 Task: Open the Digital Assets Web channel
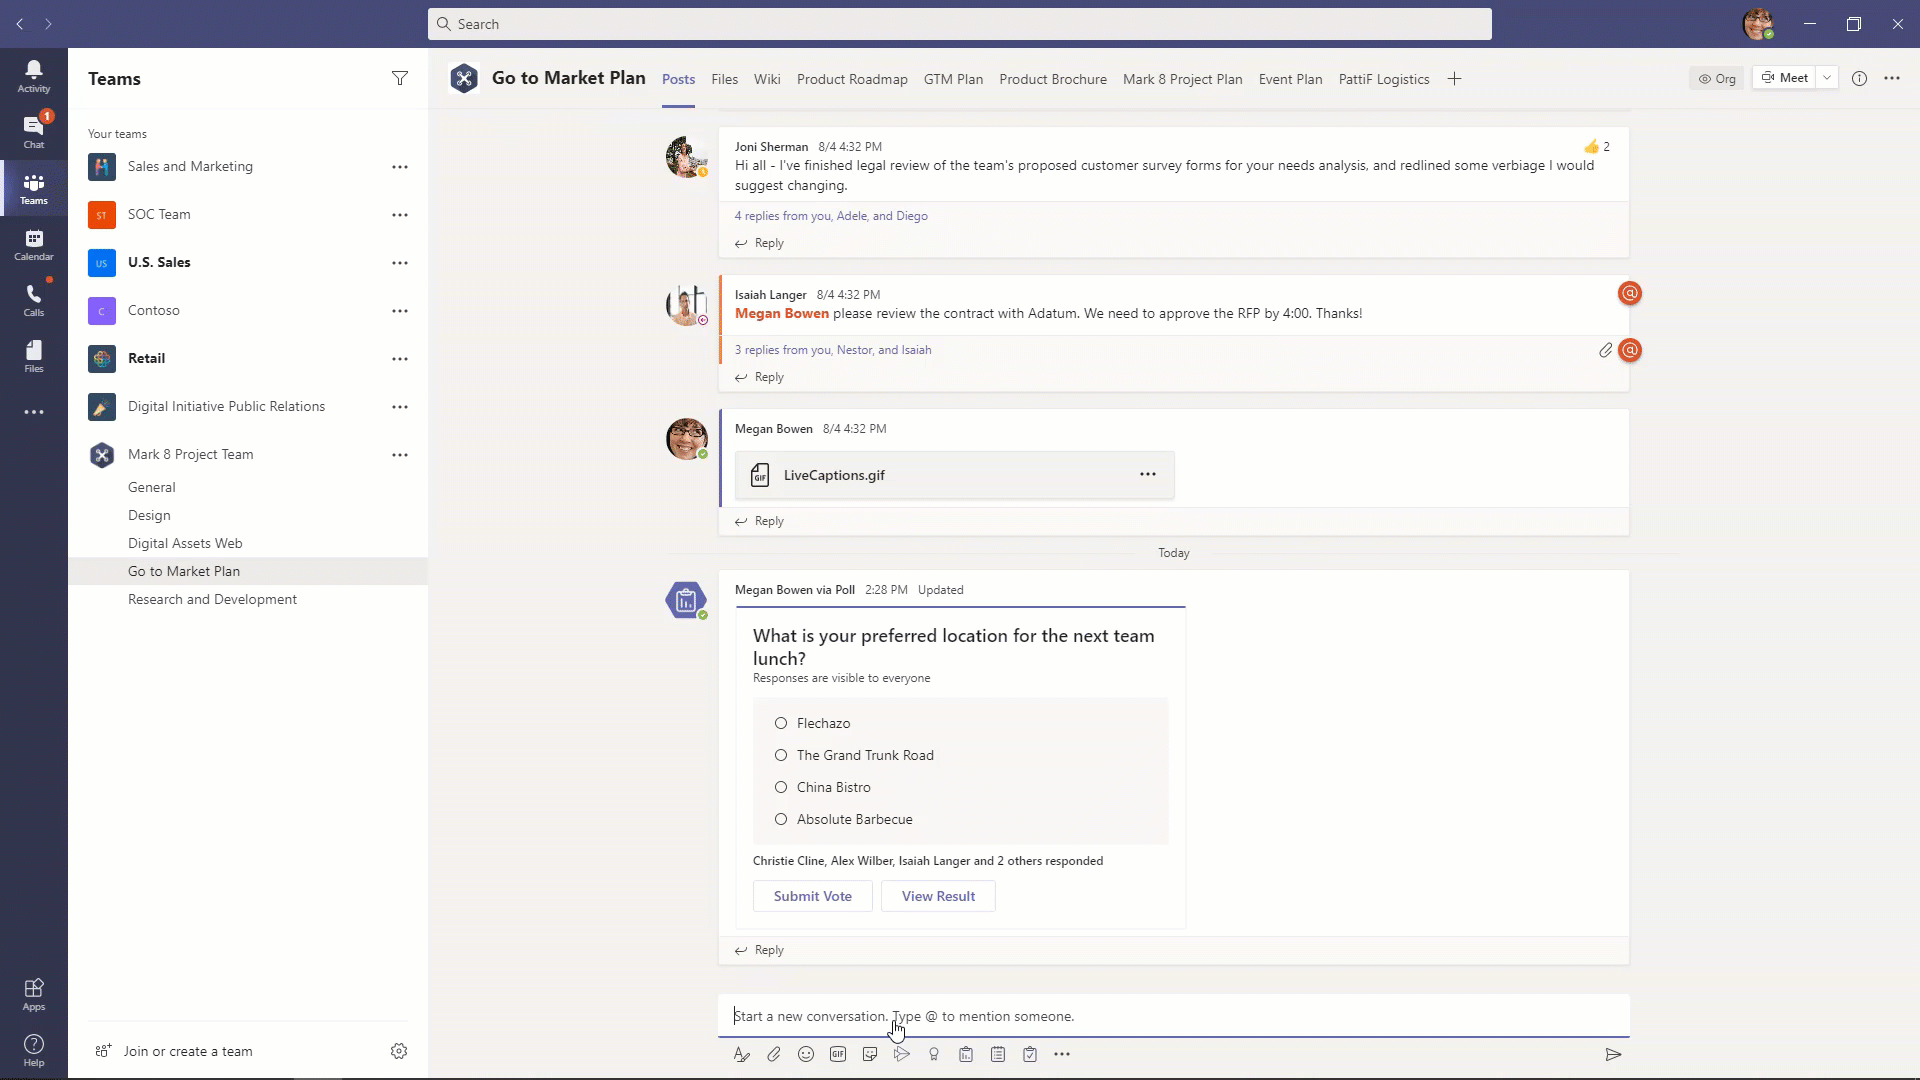185,543
